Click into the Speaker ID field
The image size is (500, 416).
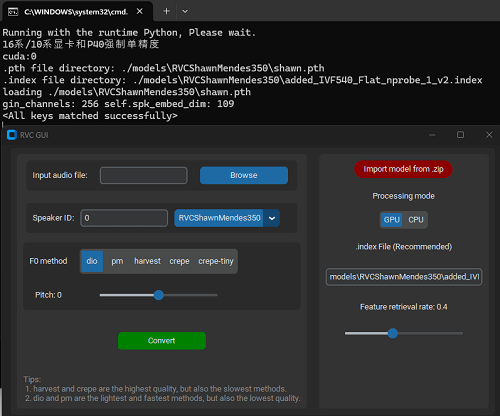click(124, 218)
